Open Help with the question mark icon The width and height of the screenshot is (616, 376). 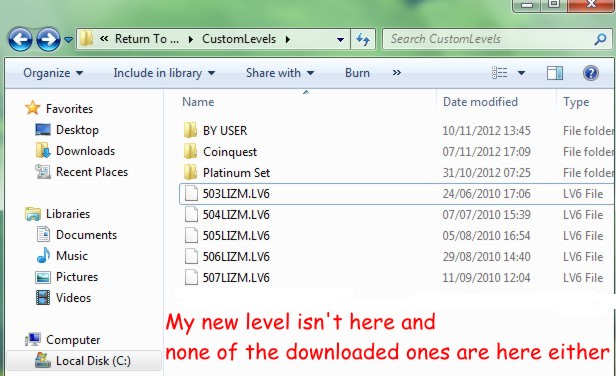pyautogui.click(x=590, y=73)
